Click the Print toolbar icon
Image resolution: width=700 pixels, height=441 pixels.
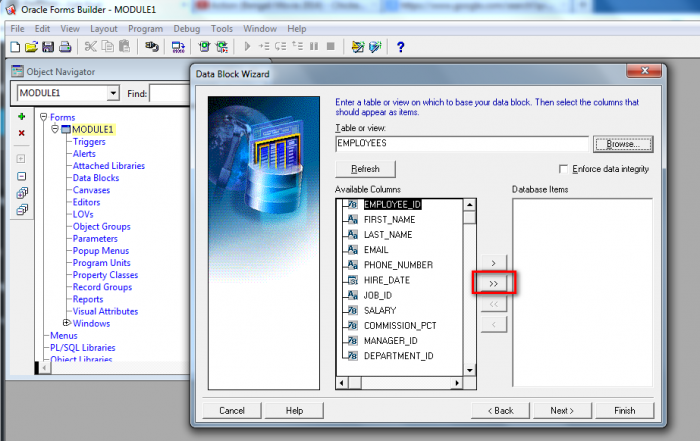64,47
